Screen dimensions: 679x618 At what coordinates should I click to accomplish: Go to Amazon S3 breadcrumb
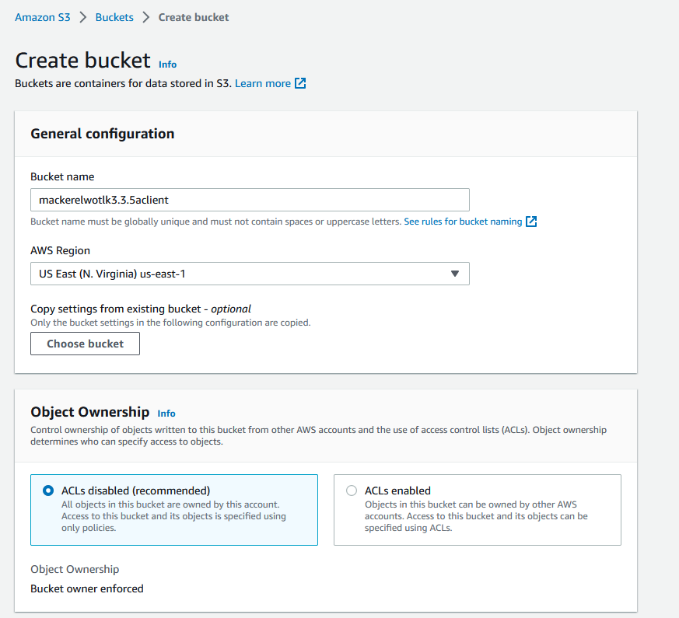point(42,17)
